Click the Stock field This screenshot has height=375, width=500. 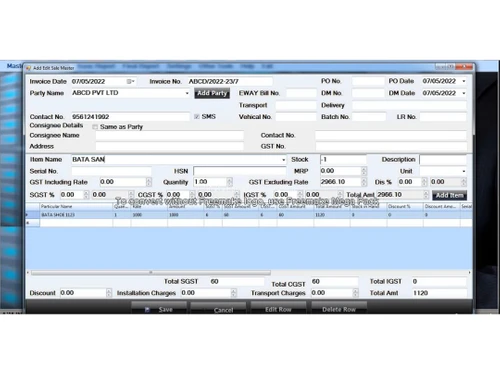point(343,159)
